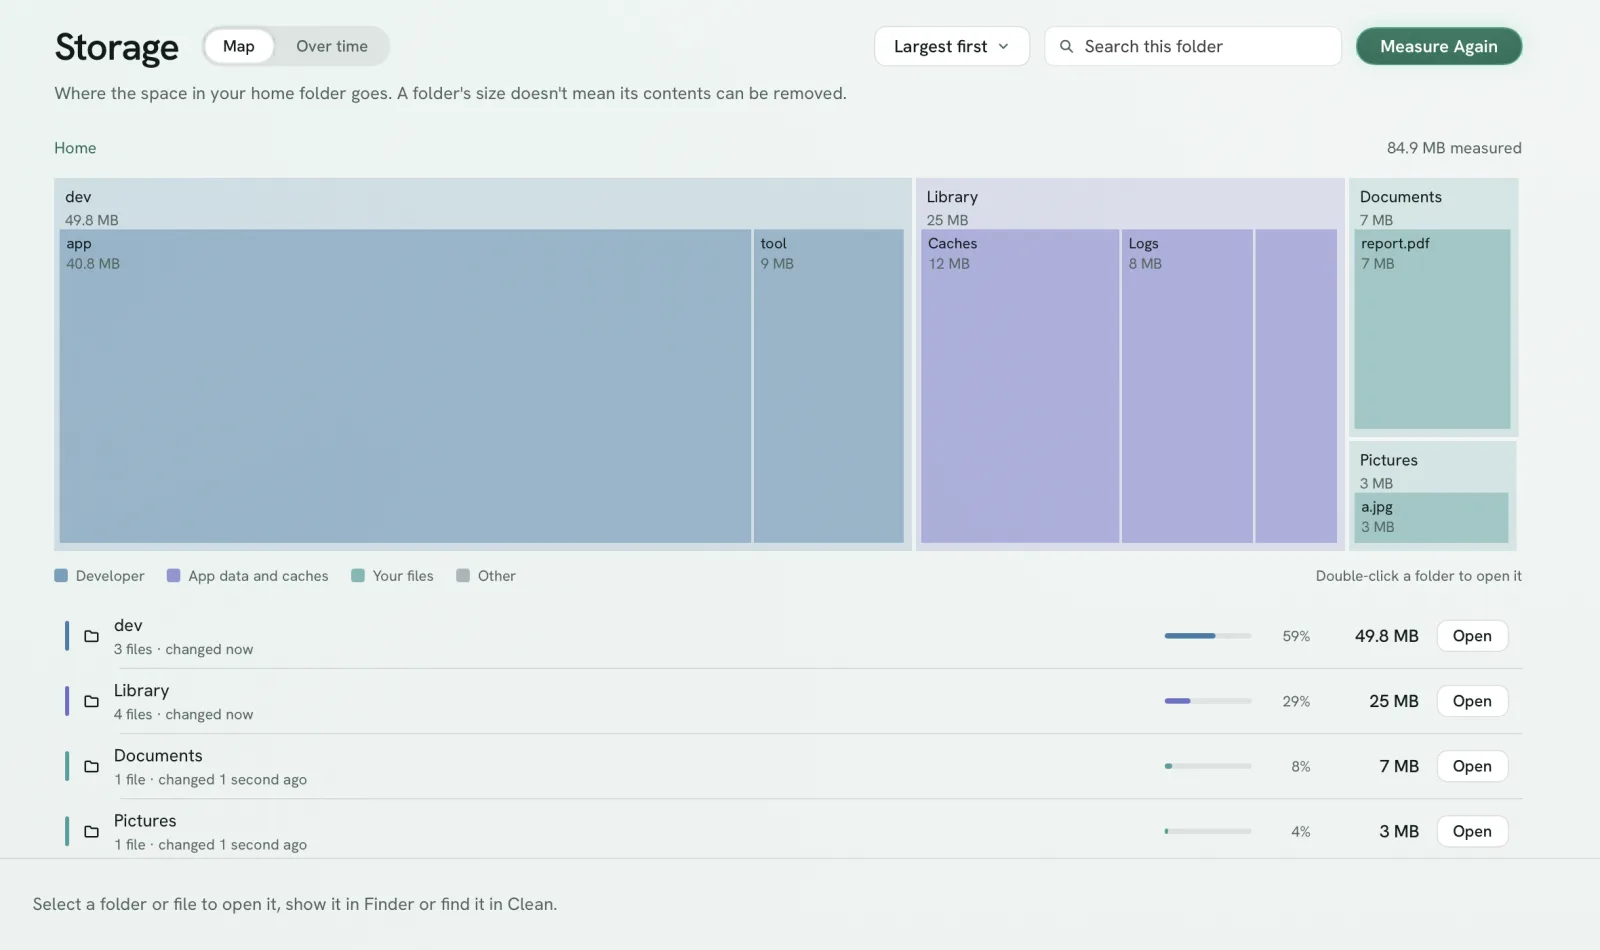
Task: Click the 29% progress bar for Library
Action: click(1208, 701)
